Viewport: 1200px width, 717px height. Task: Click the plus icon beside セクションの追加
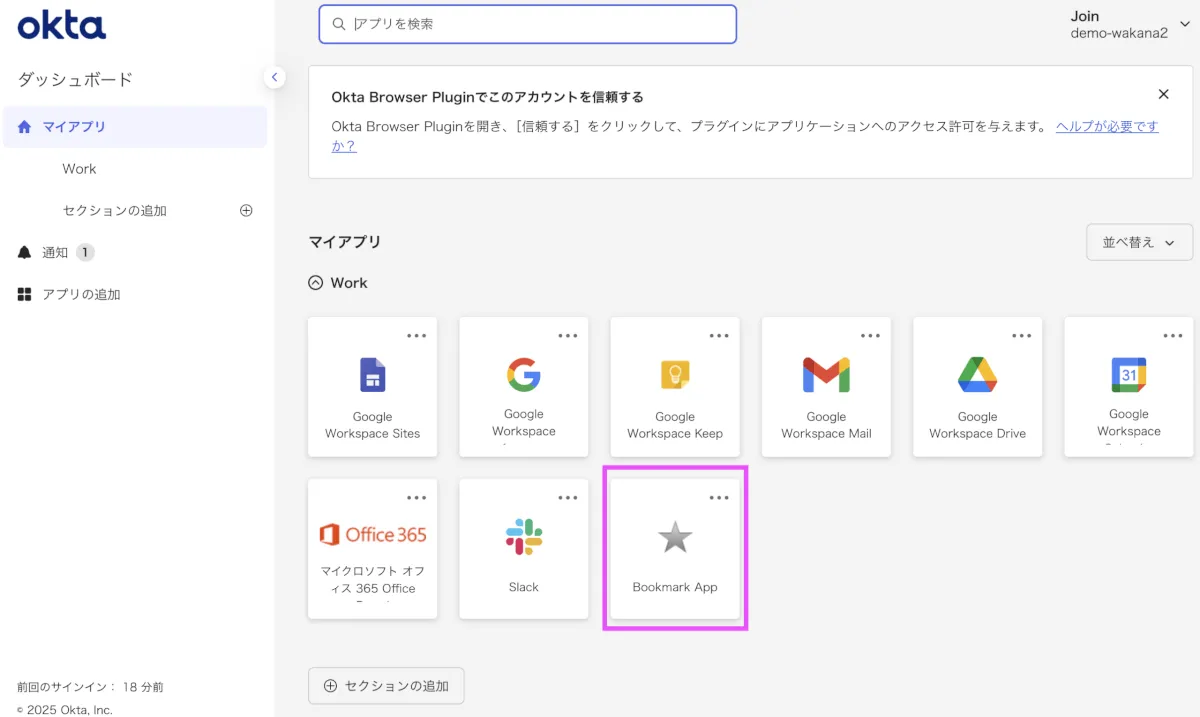click(x=246, y=211)
